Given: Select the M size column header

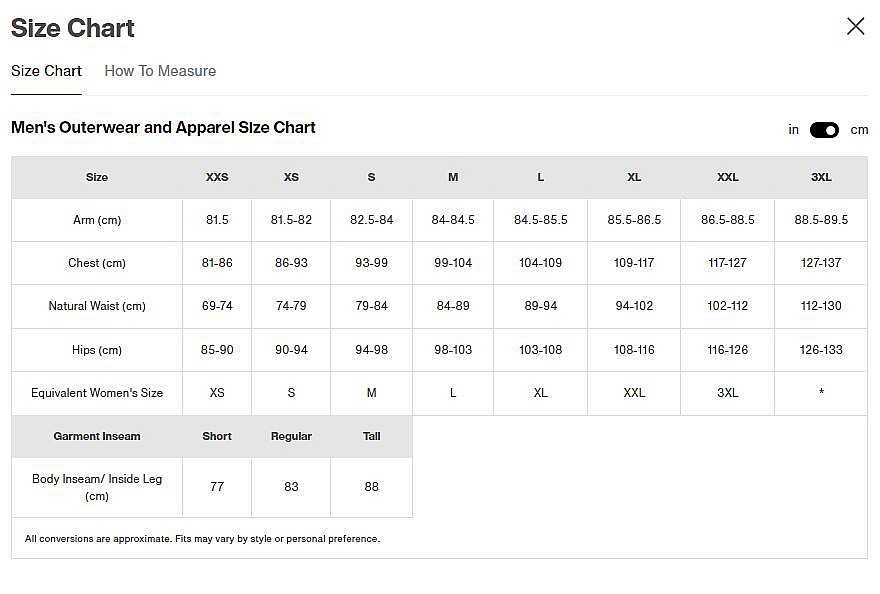Looking at the screenshot, I should pos(453,177).
